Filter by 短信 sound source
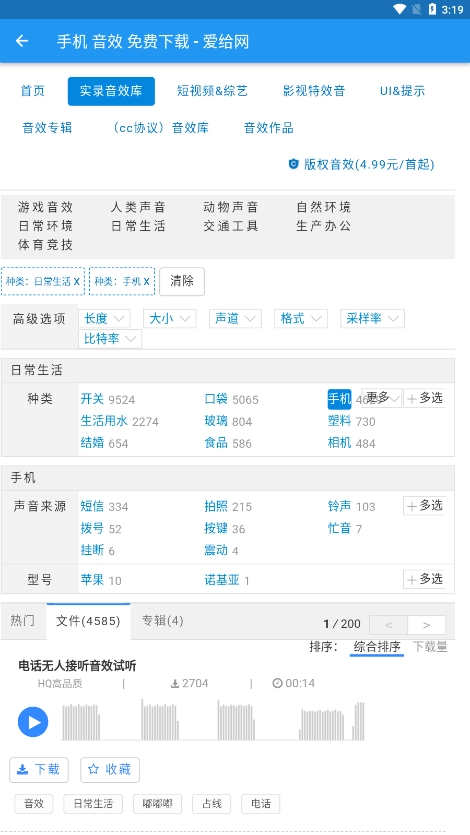 tap(92, 506)
